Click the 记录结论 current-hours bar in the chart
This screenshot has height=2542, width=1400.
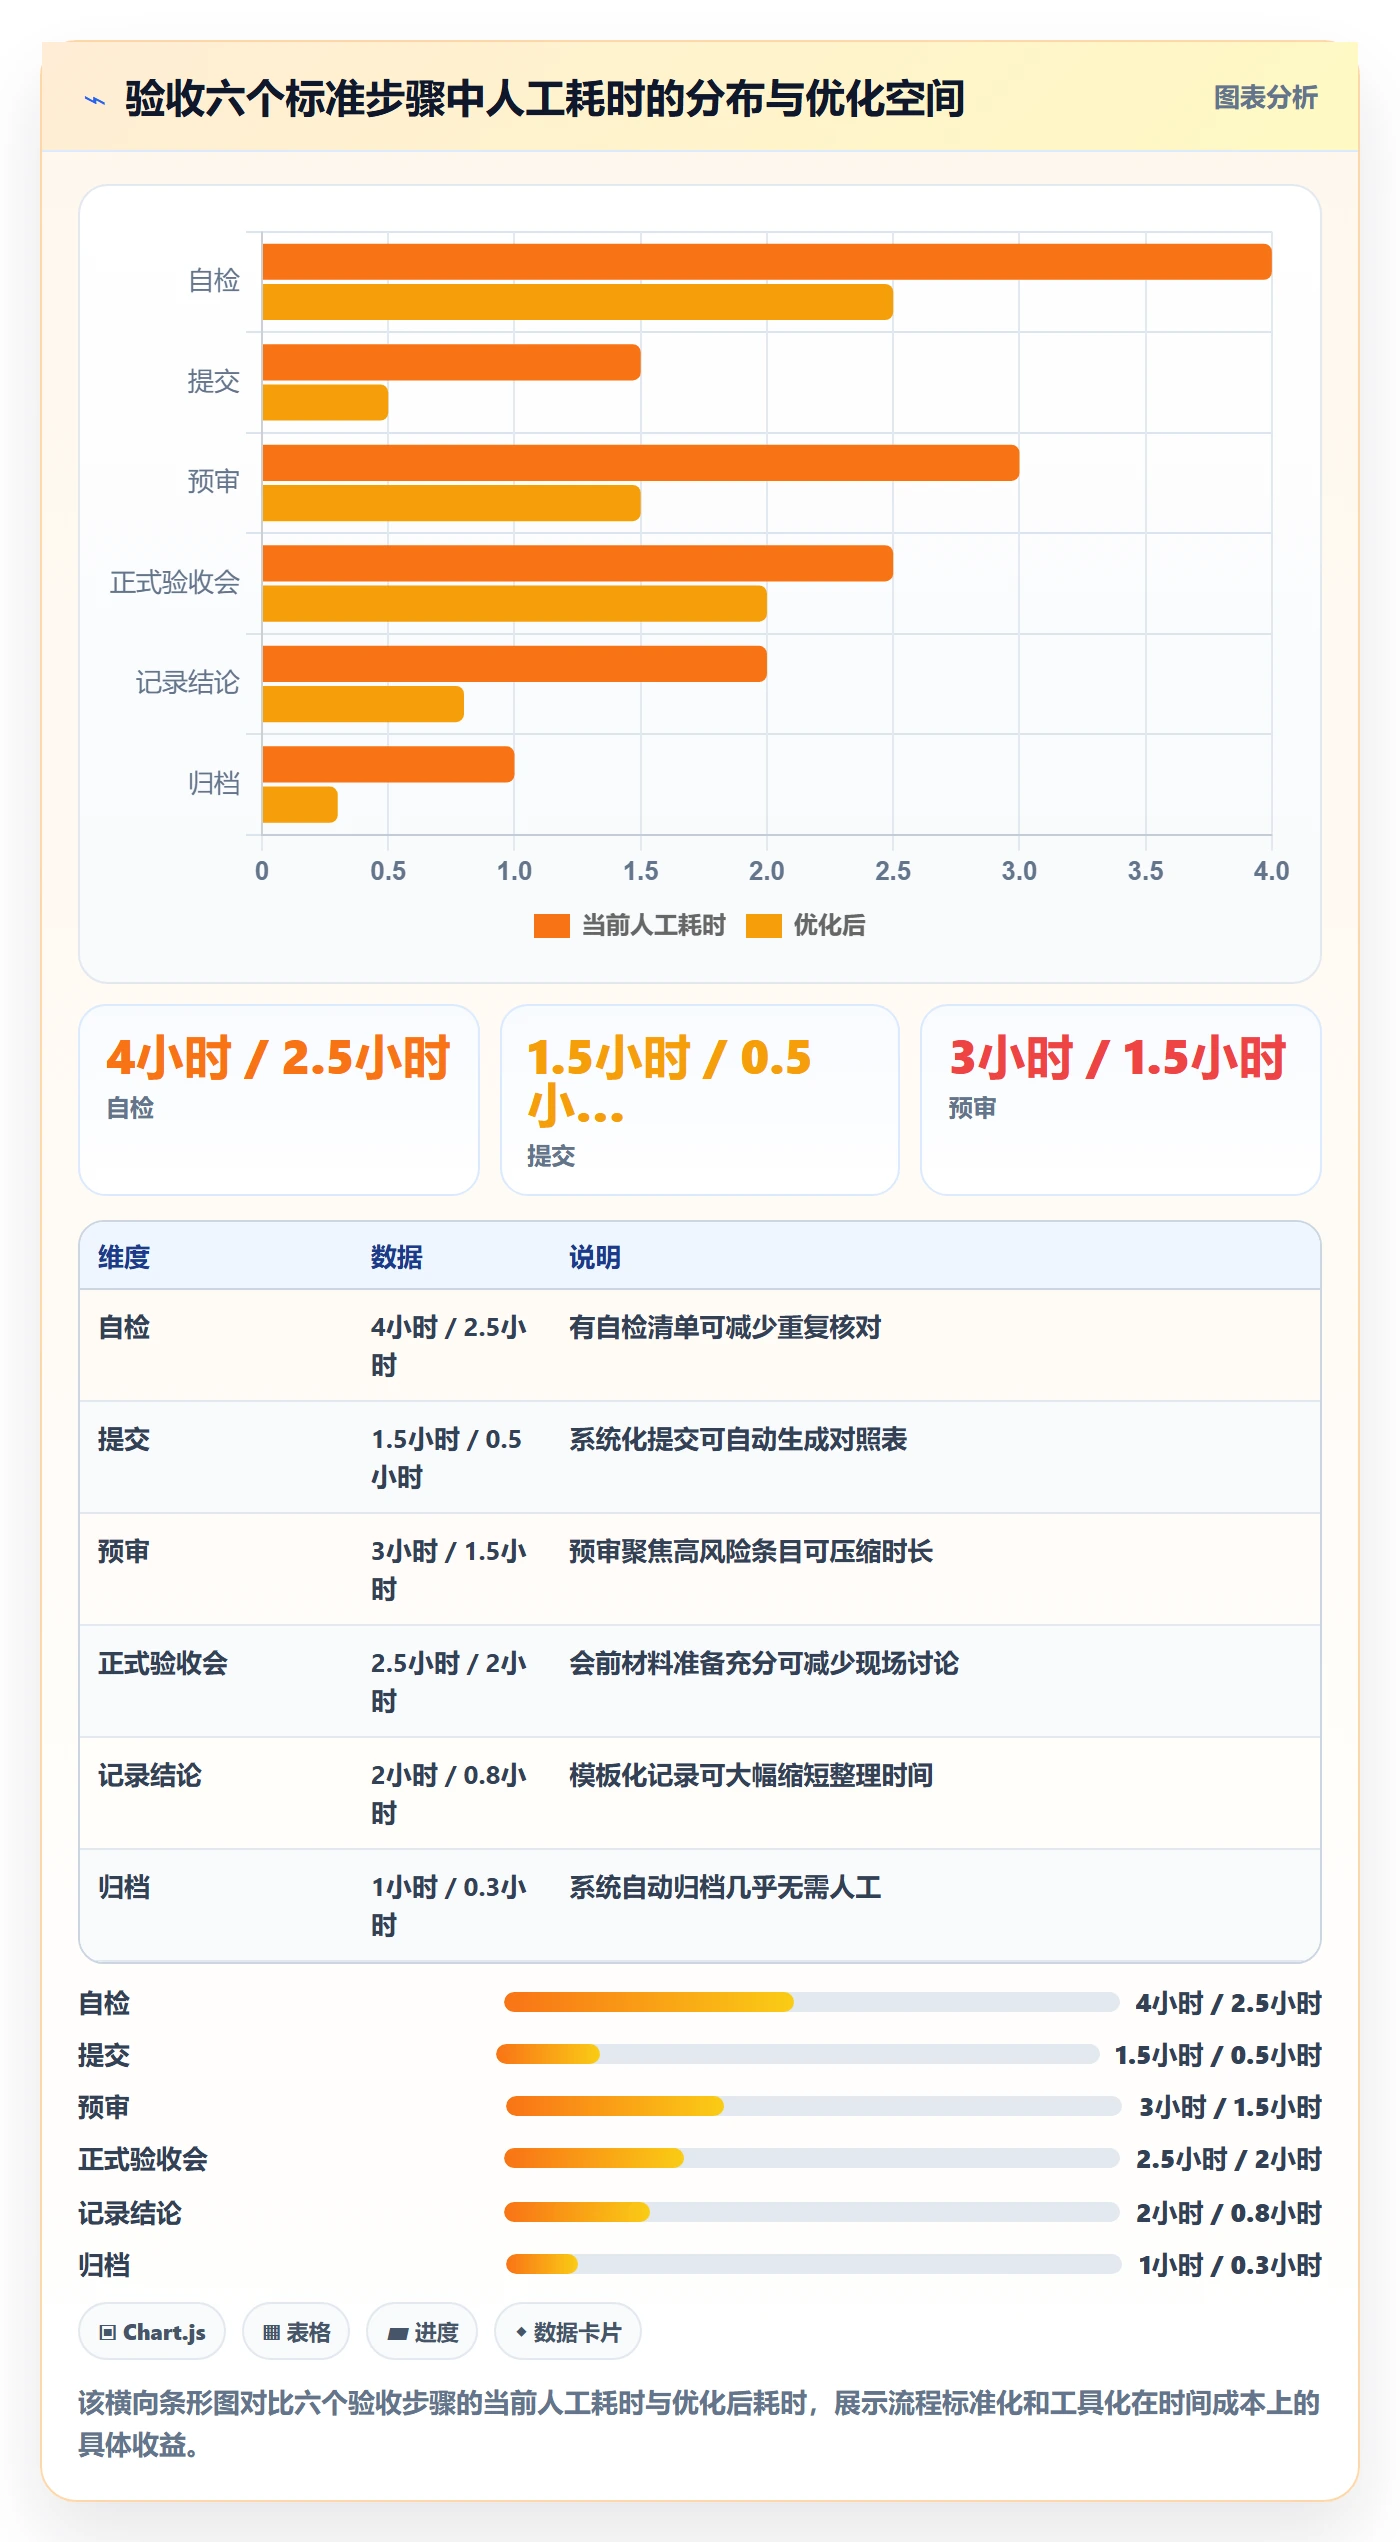(514, 664)
